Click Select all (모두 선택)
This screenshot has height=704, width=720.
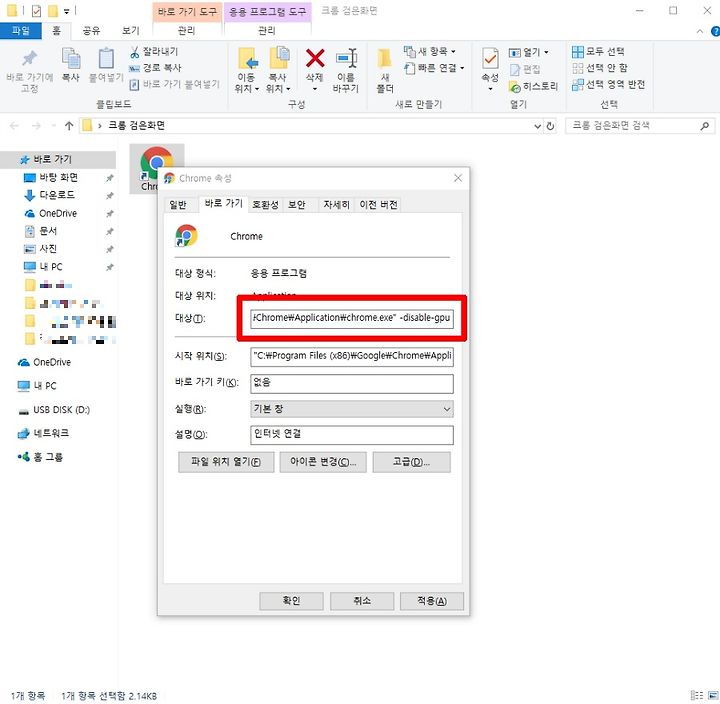598,51
